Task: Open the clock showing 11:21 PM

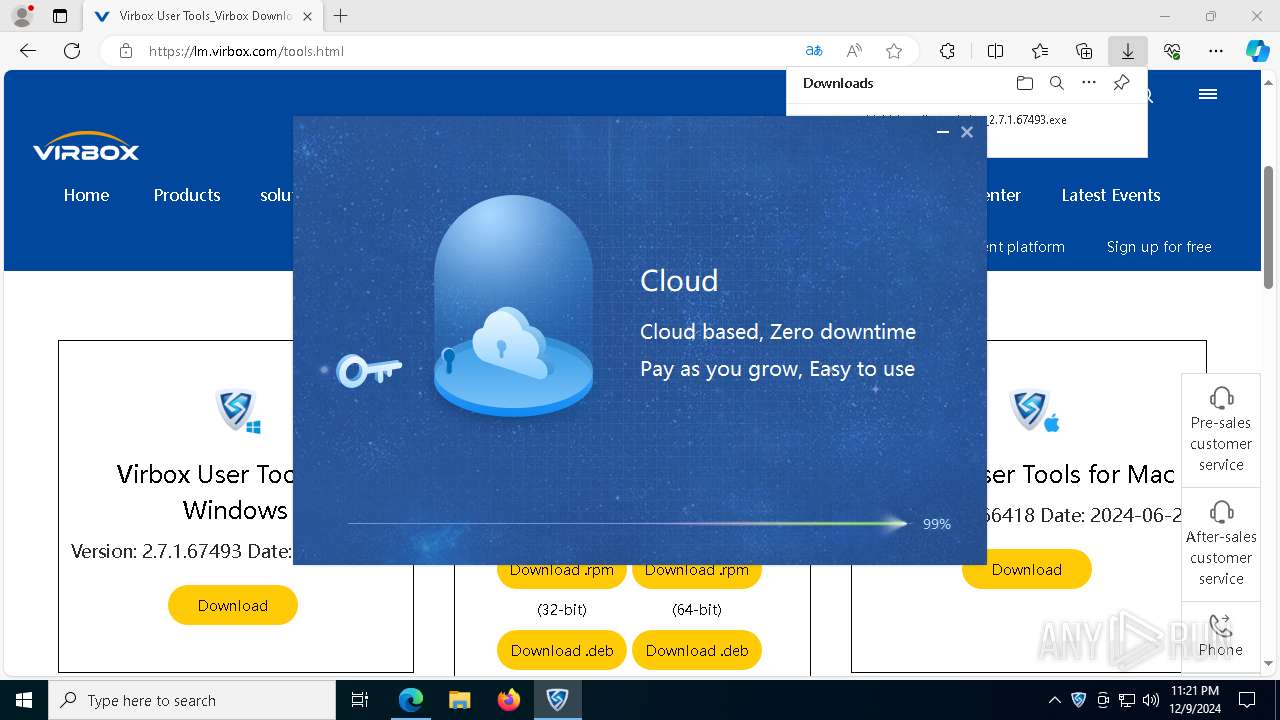Action: click(1194, 700)
